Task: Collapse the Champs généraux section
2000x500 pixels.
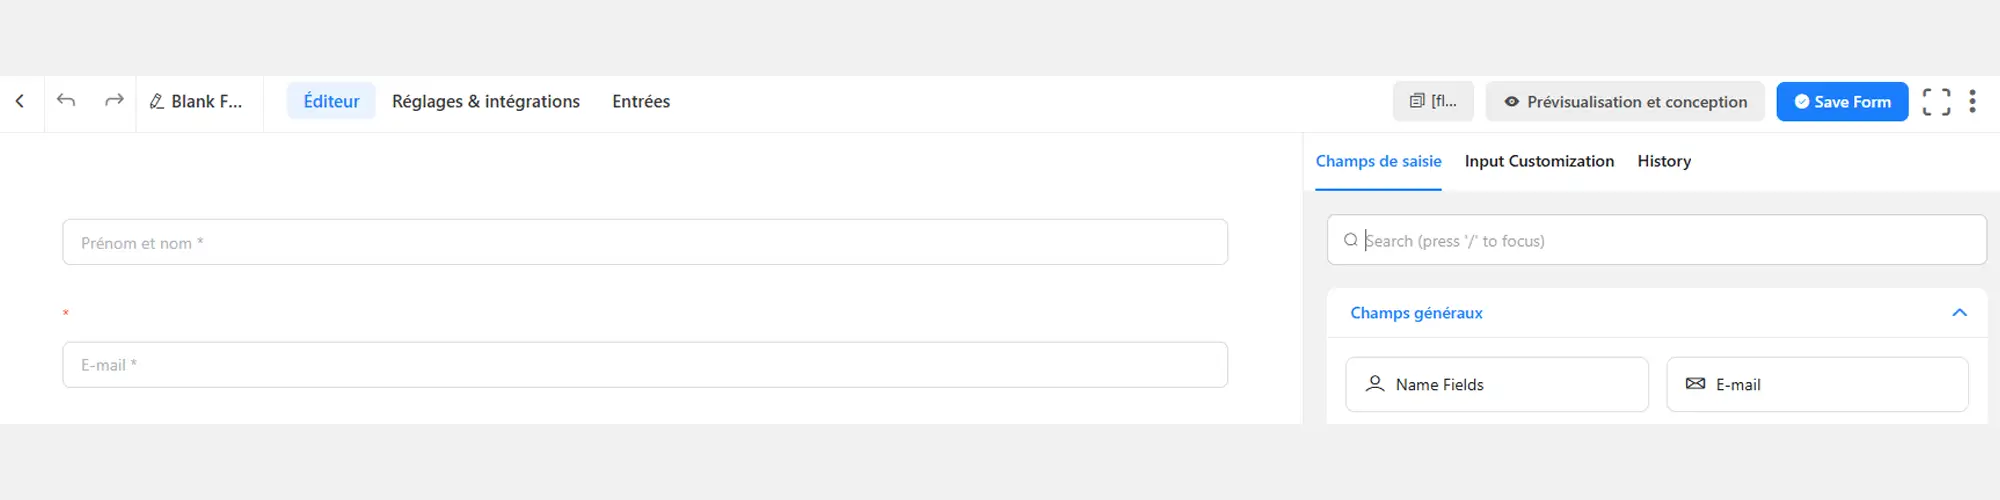Action: (1959, 313)
